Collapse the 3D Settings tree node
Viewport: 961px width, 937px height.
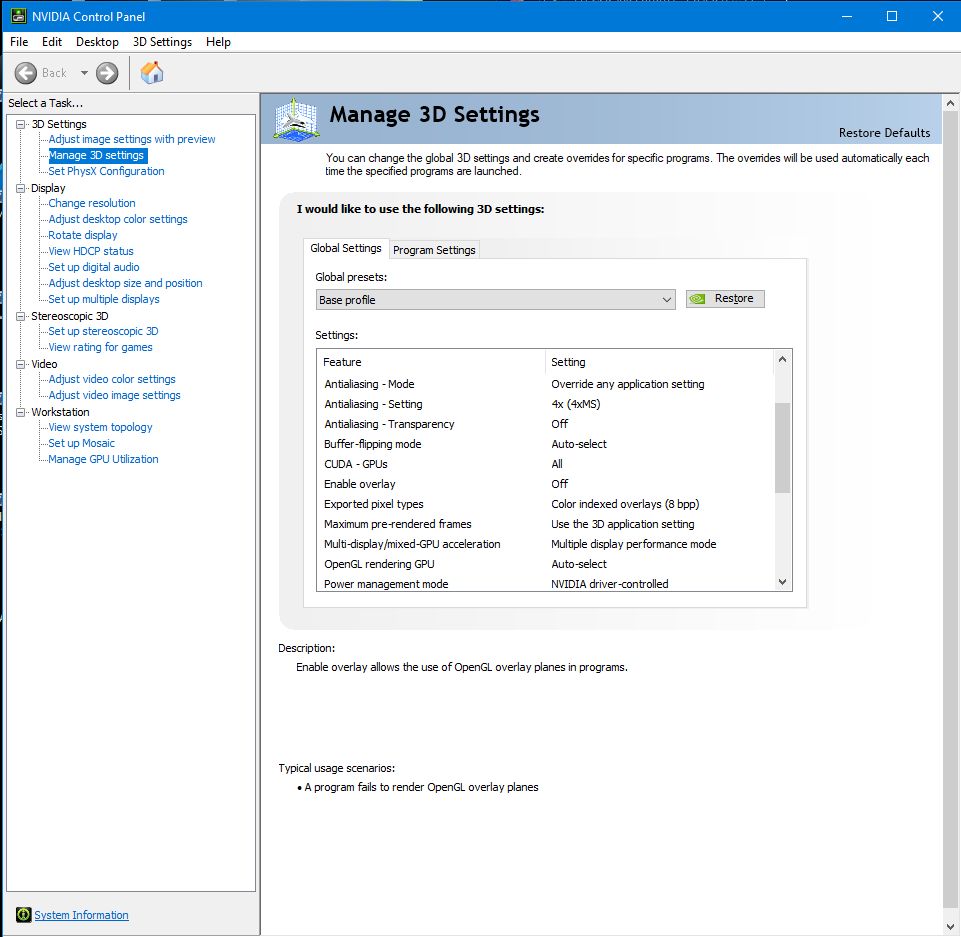pyautogui.click(x=21, y=124)
